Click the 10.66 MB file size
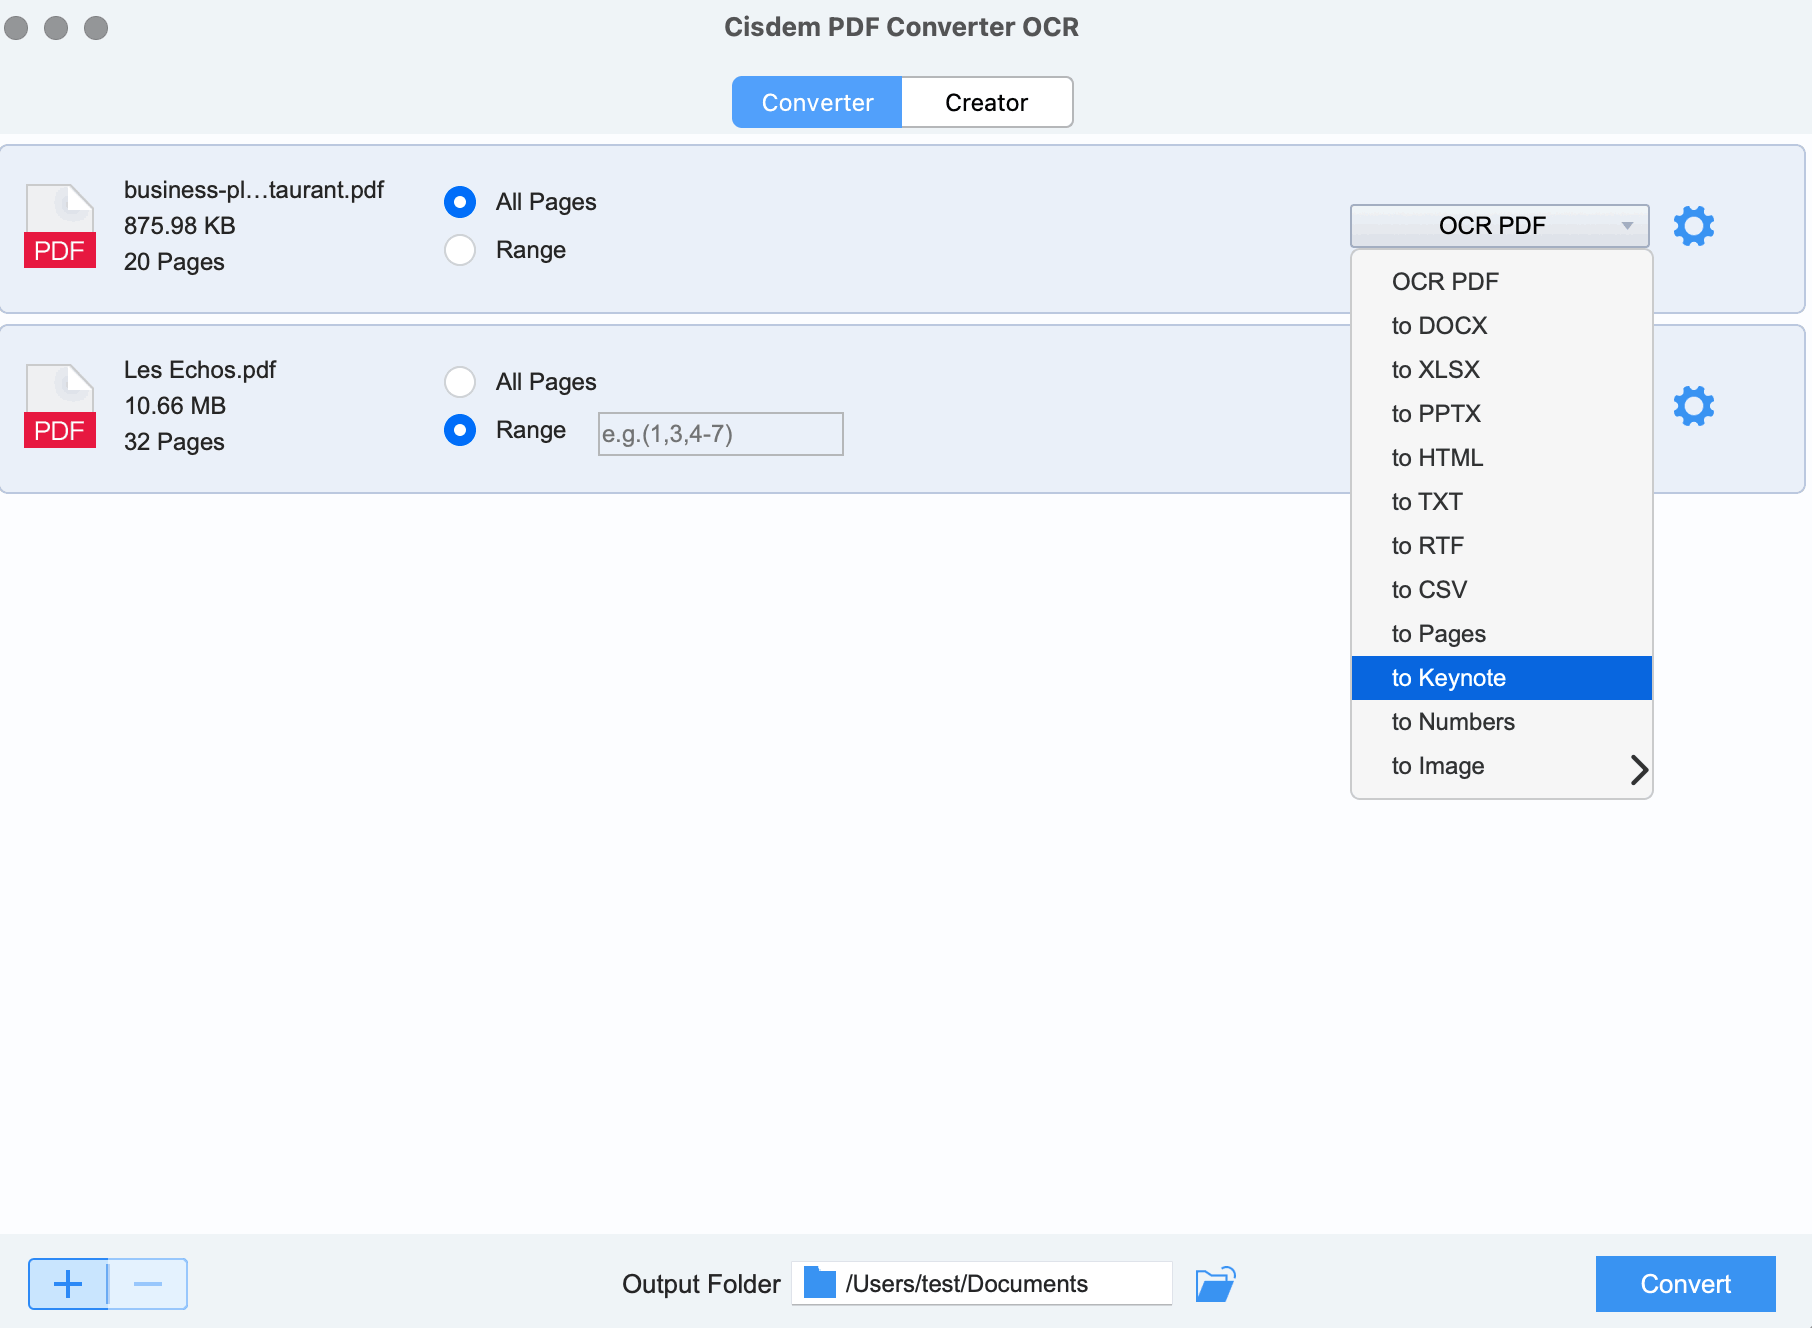The image size is (1812, 1328). (x=175, y=406)
